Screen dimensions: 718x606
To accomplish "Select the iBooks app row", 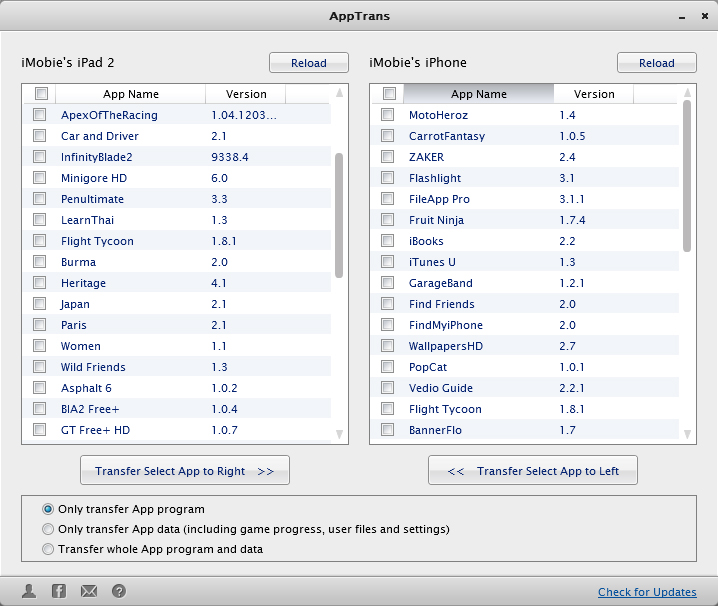I will pos(525,241).
